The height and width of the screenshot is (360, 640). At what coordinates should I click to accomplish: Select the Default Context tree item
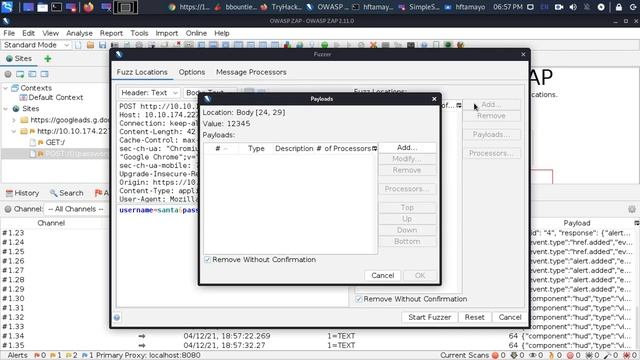(56, 98)
